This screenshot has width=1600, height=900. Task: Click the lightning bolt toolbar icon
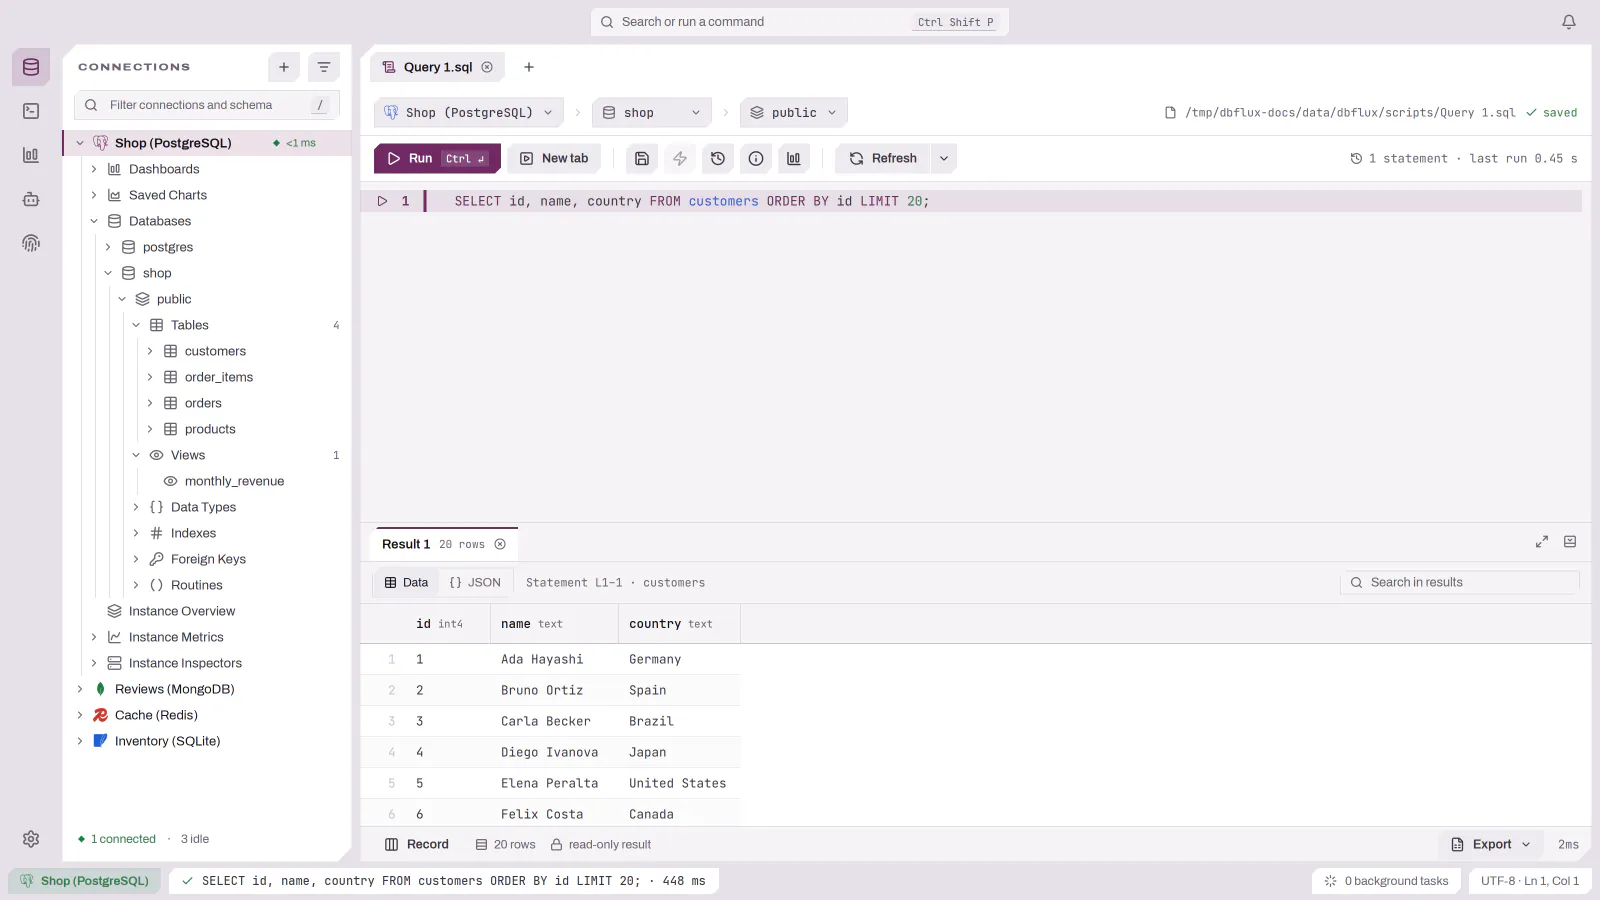point(680,158)
